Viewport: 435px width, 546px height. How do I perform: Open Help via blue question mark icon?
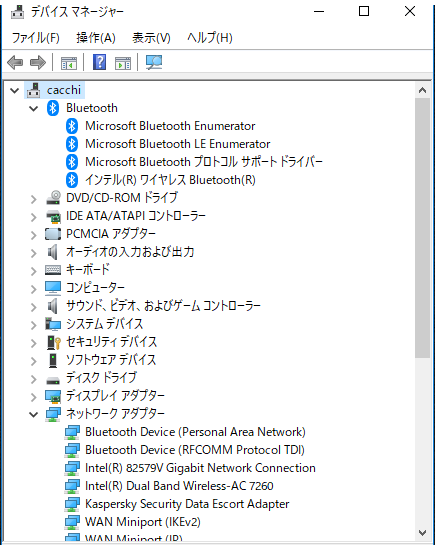tap(99, 62)
